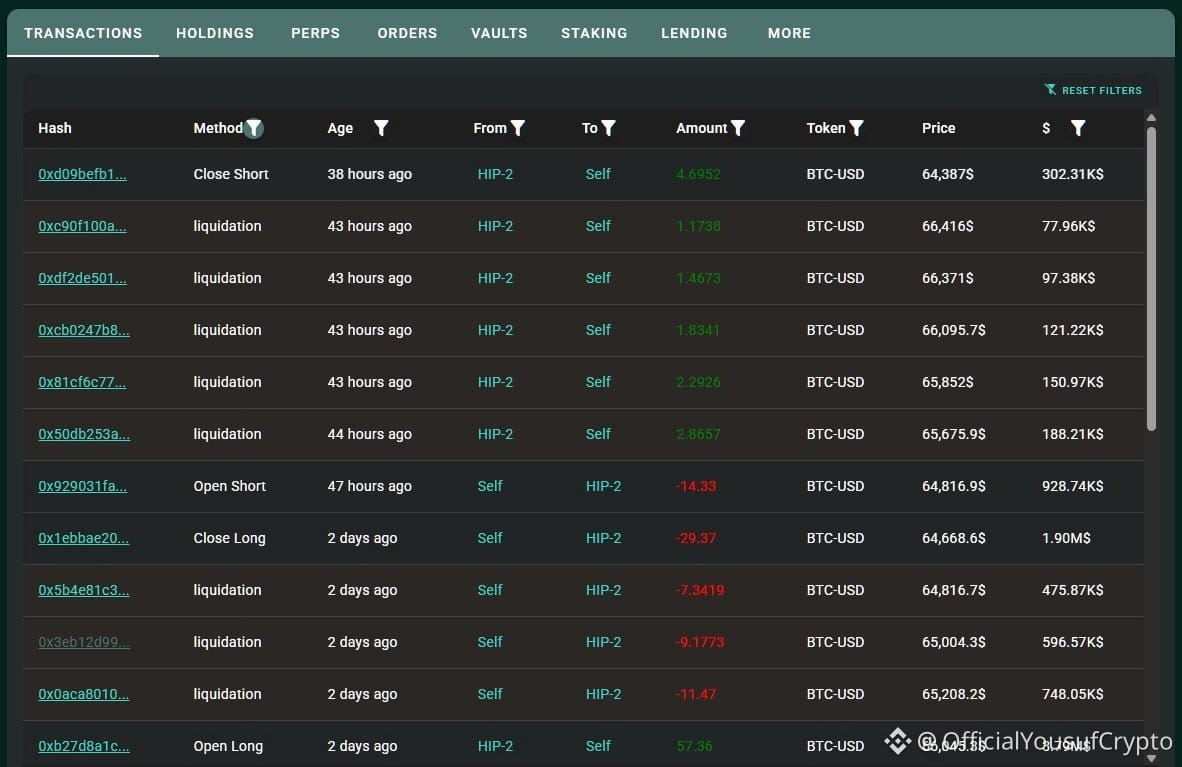The image size is (1182, 767).
Task: Open transaction hash 0xd09befb1...
Action: coord(82,174)
